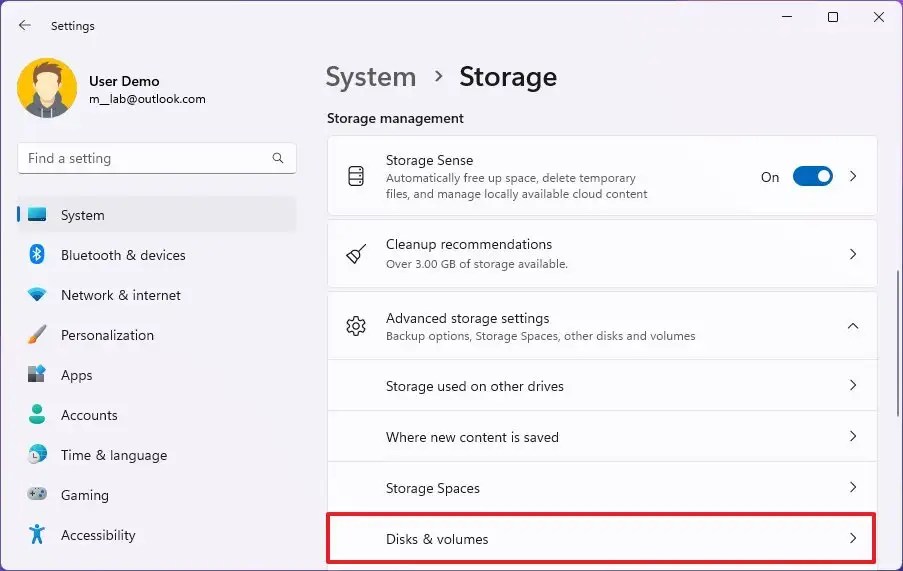903x571 pixels.
Task: Go to Network & internet label
Action: pos(121,295)
